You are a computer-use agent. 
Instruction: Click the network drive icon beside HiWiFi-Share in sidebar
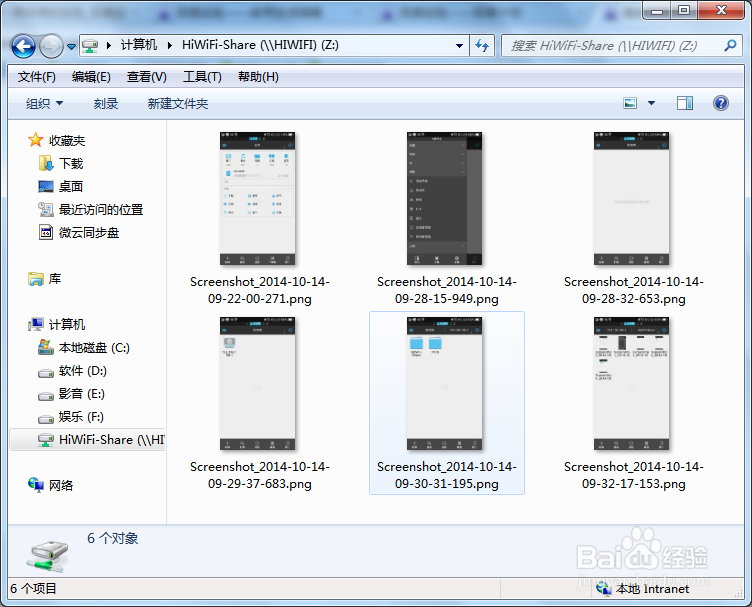point(46,440)
